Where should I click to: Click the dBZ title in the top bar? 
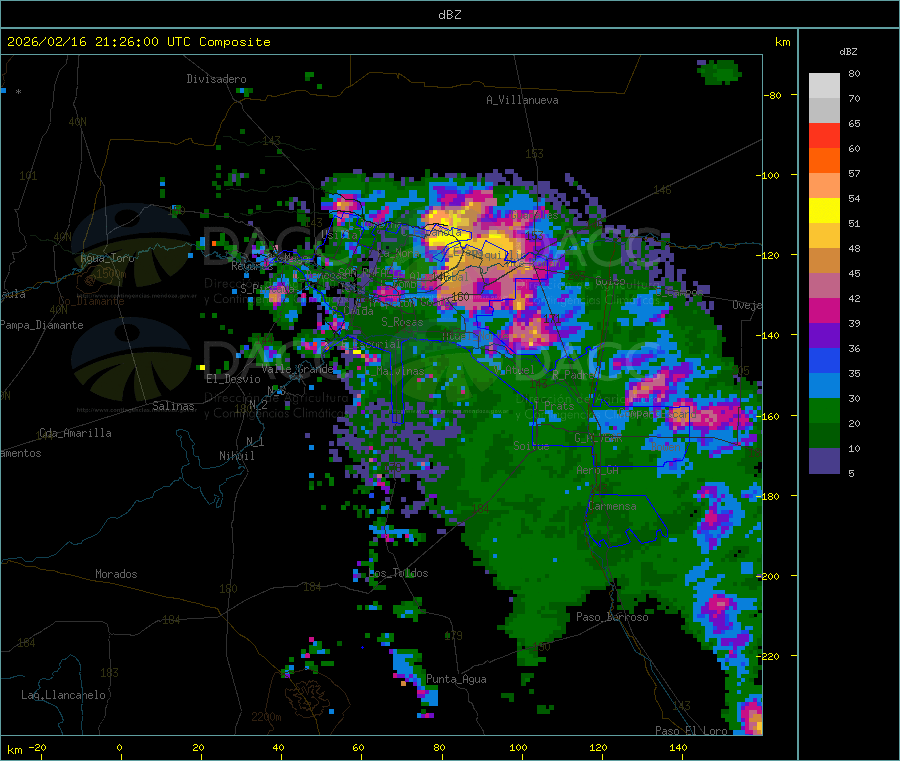(449, 15)
